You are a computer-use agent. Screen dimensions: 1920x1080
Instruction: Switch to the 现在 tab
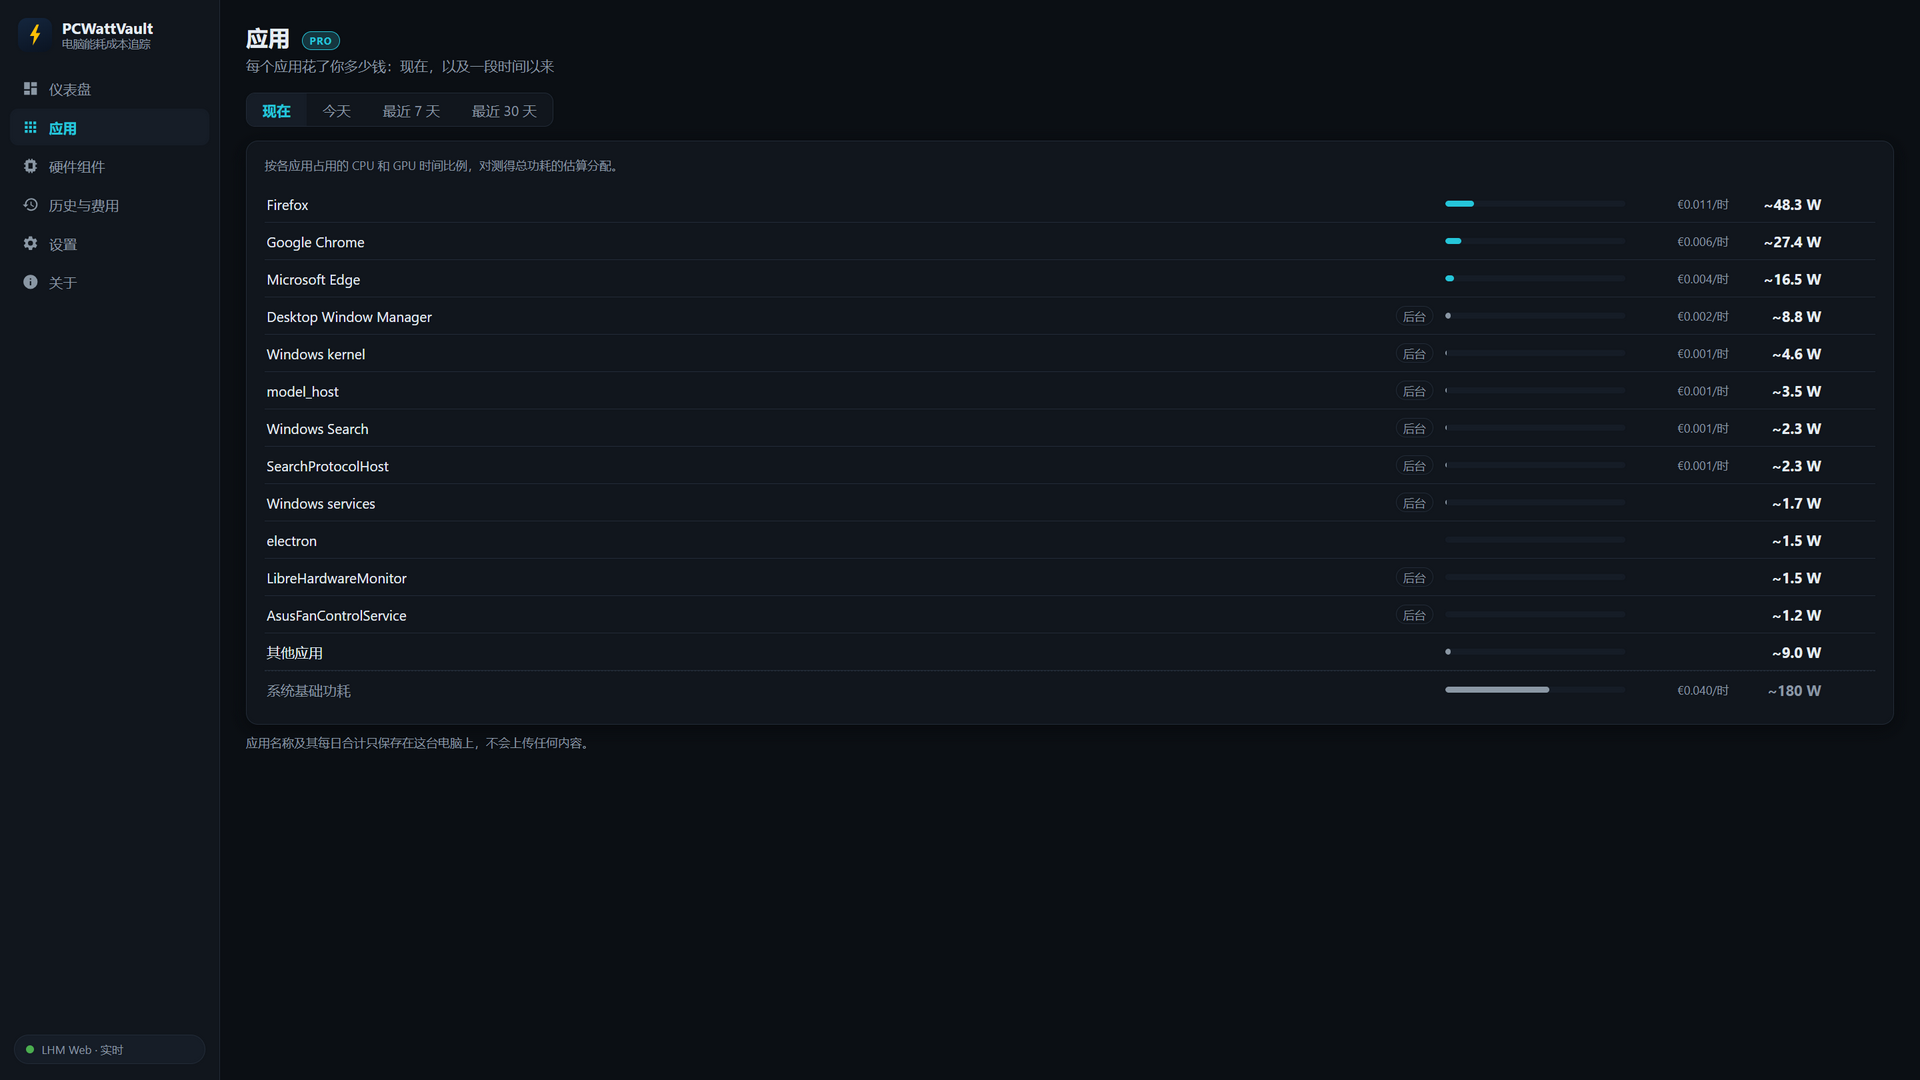(276, 111)
